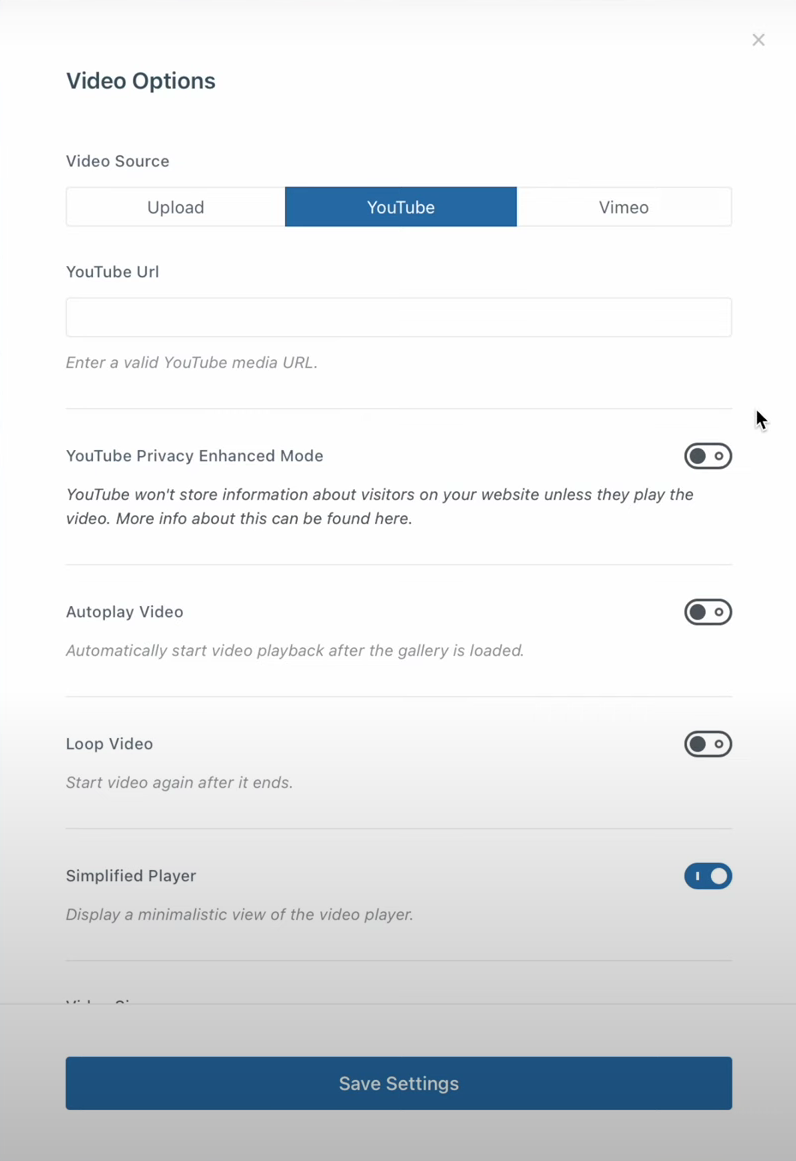Enable YouTube Privacy Enhanced Mode toggle

[707, 456]
